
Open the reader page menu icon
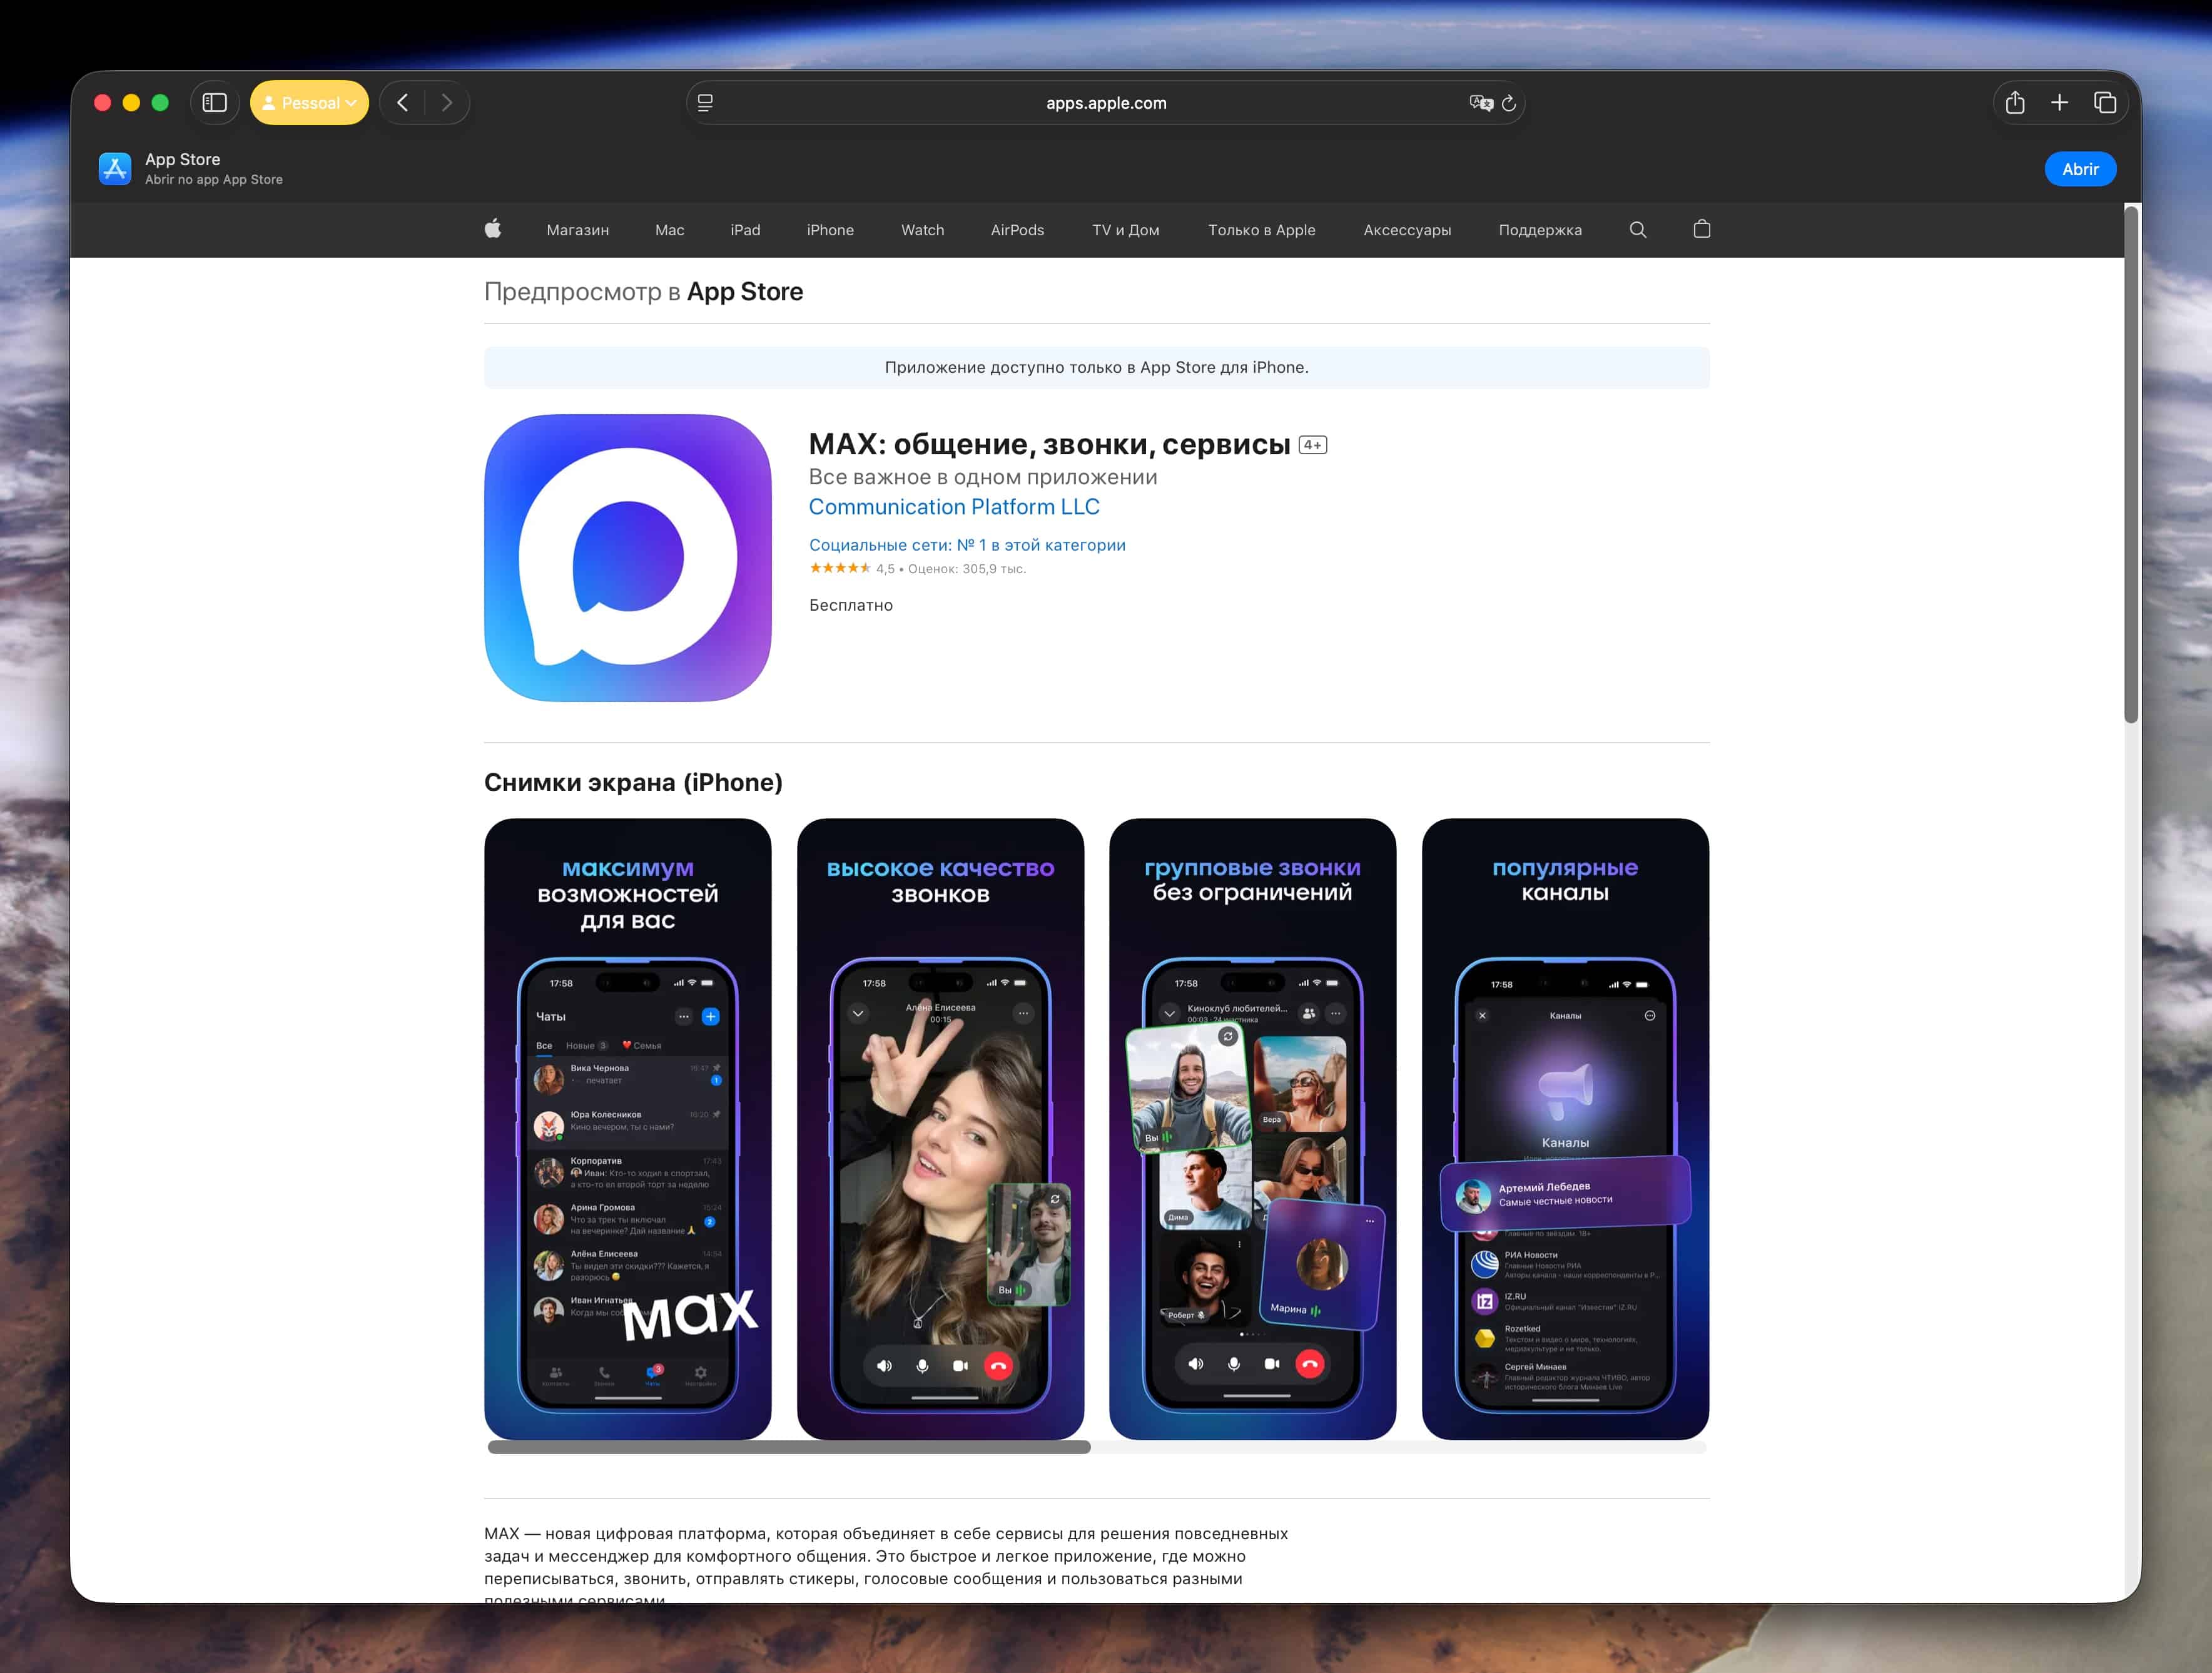705,103
